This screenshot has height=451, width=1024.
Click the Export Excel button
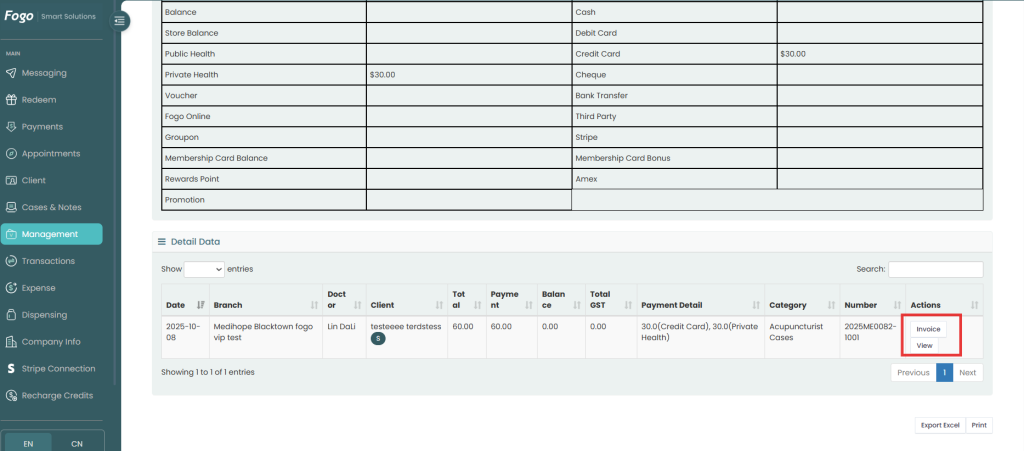pyautogui.click(x=940, y=425)
